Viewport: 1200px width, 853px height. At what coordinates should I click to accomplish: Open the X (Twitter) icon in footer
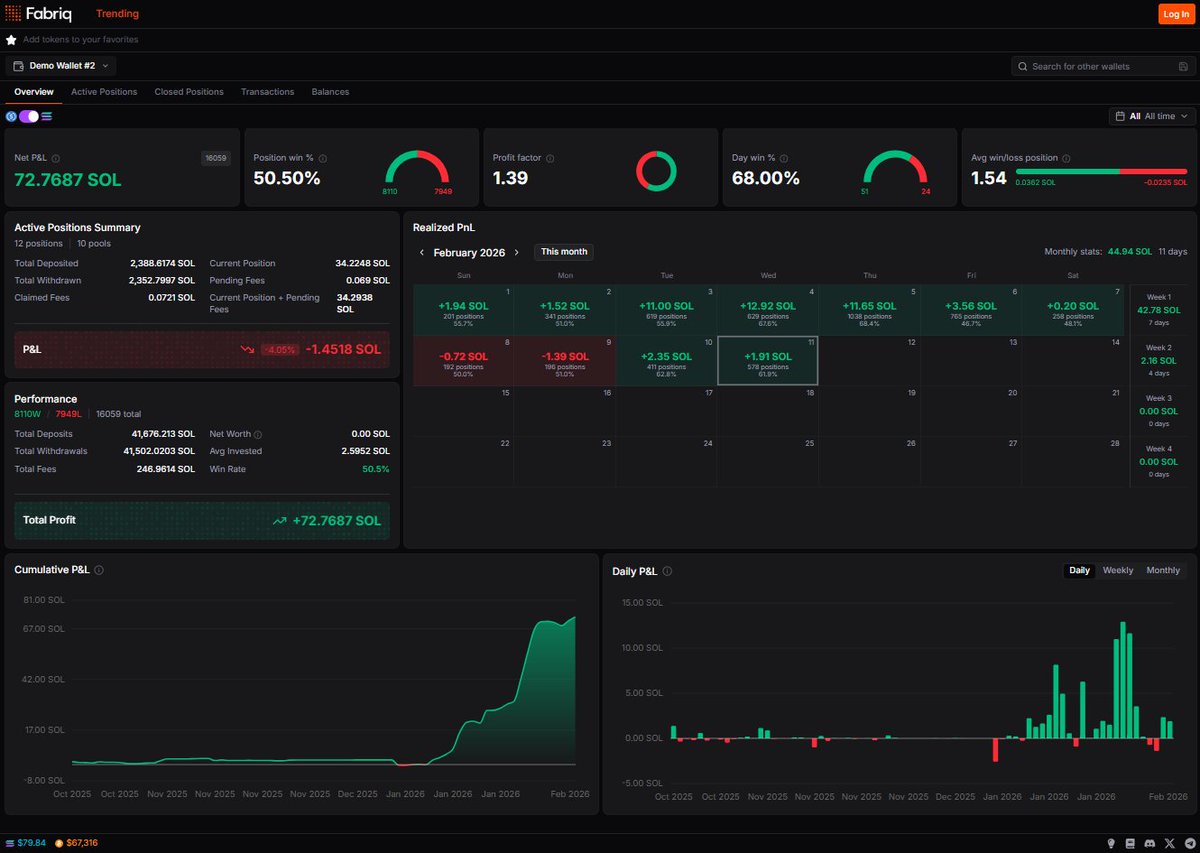pos(1169,843)
